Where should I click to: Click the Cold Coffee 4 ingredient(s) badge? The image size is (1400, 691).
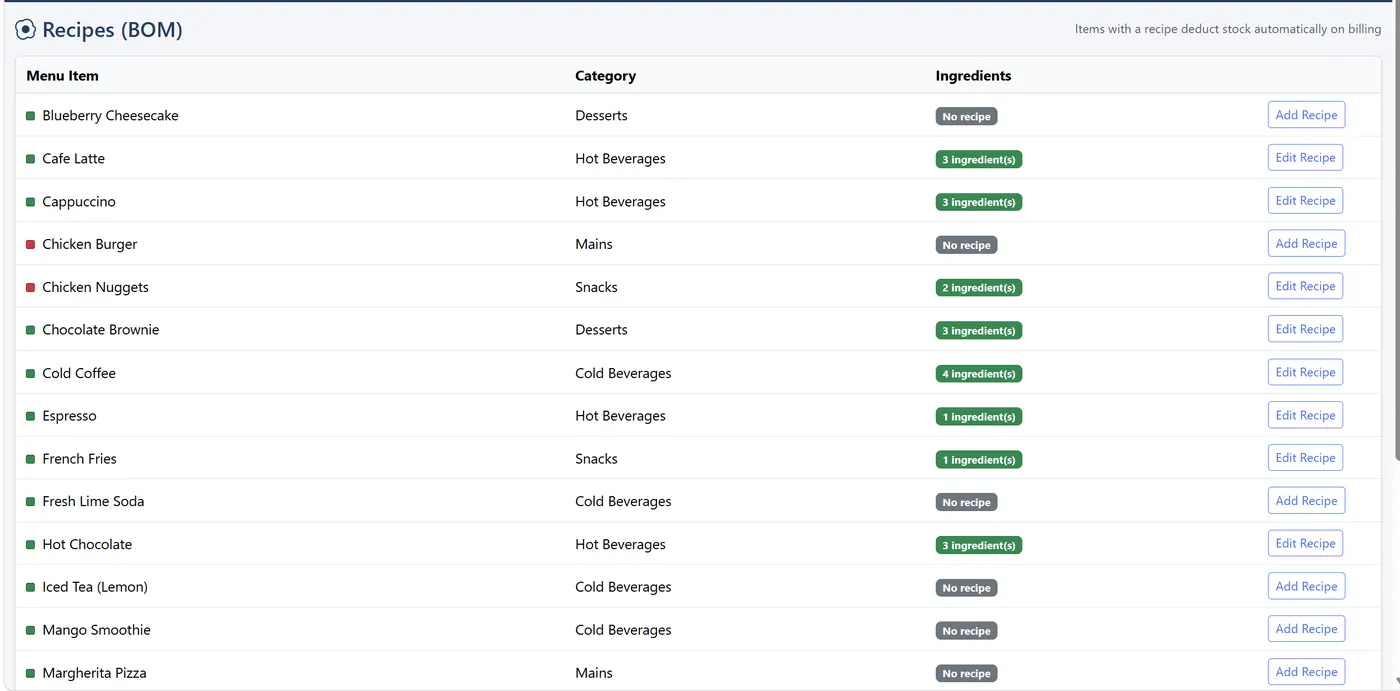(979, 374)
